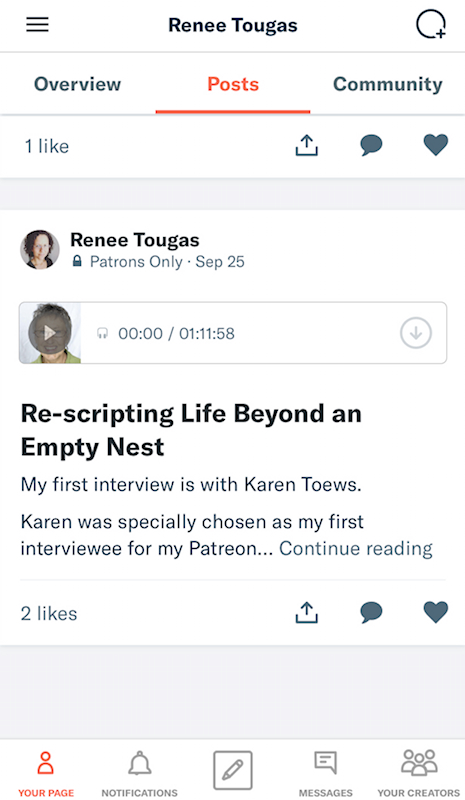Expand post via Continue reading

point(356,548)
